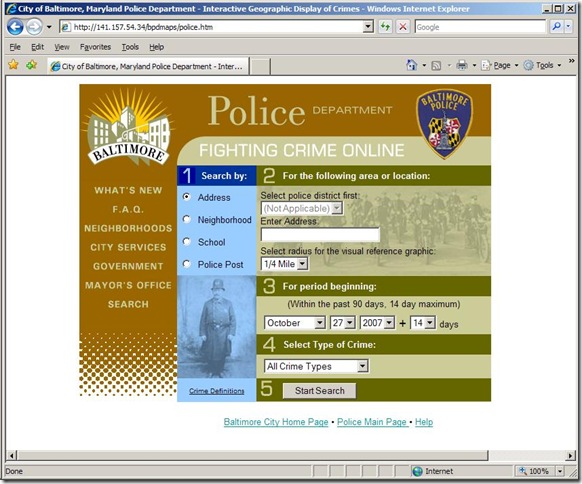The height and width of the screenshot is (484, 582).
Task: Click the Print toolbar icon
Action: click(x=462, y=66)
